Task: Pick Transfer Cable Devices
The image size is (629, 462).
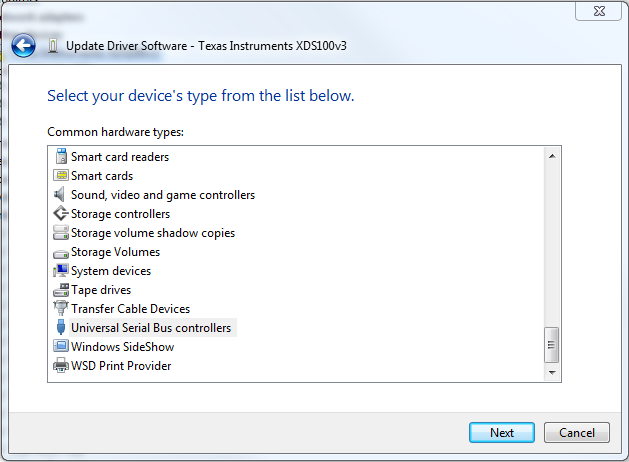Action: pyautogui.click(x=130, y=309)
